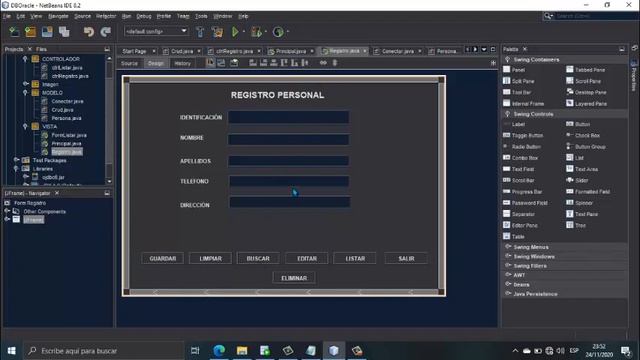Click the Profile Project globe icon
The height and width of the screenshot is (360, 640).
278,31
